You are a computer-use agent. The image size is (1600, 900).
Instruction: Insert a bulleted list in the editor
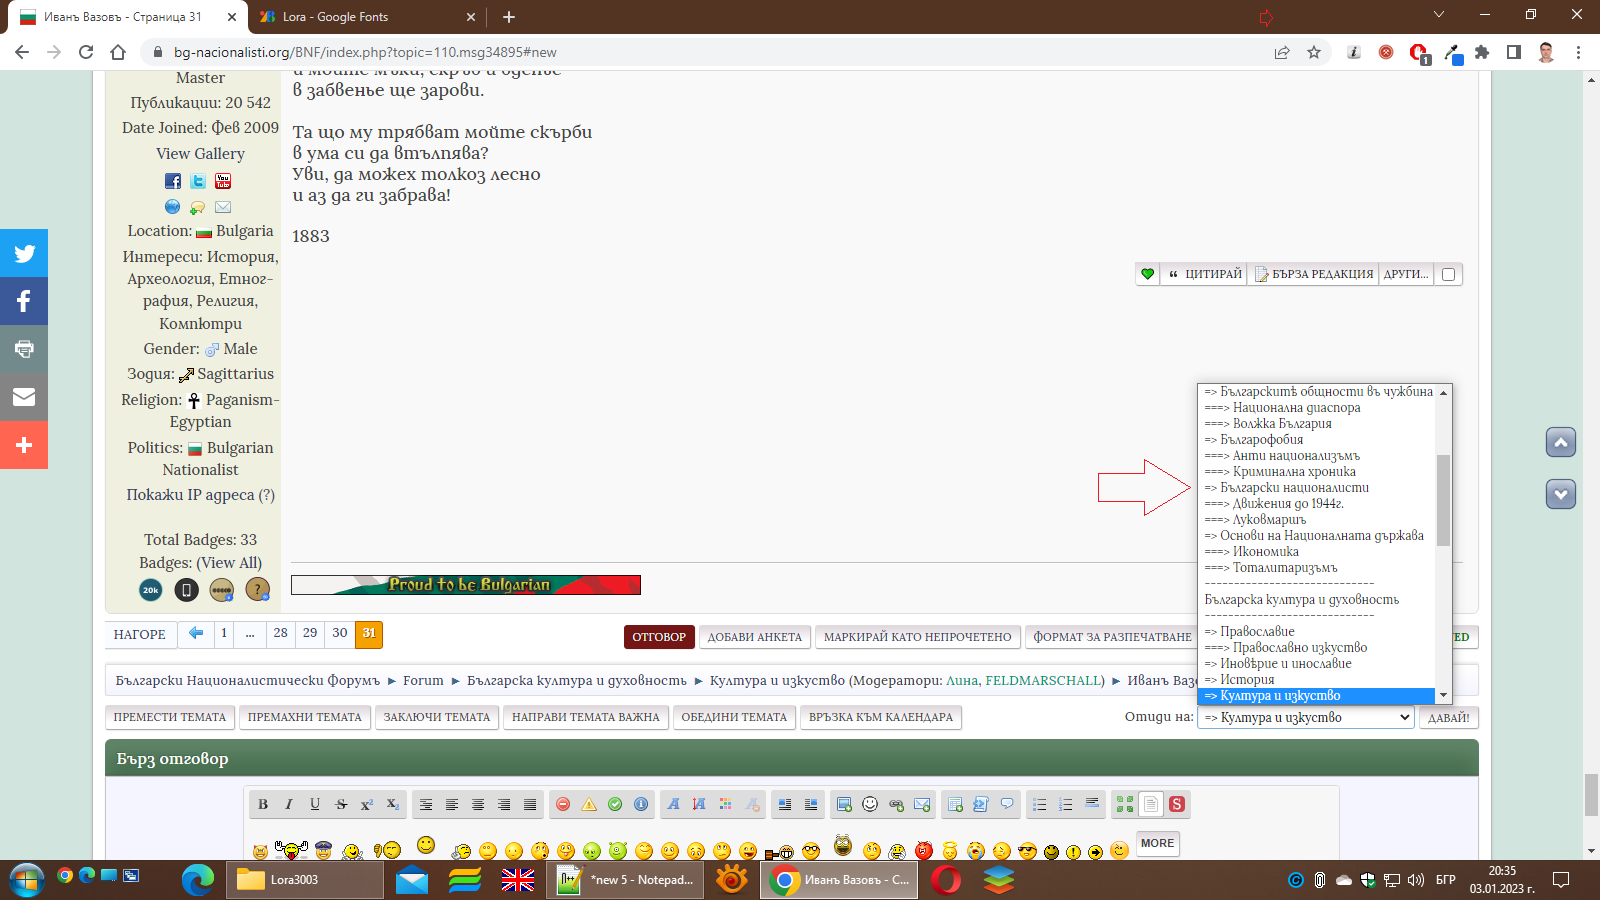click(x=1040, y=804)
